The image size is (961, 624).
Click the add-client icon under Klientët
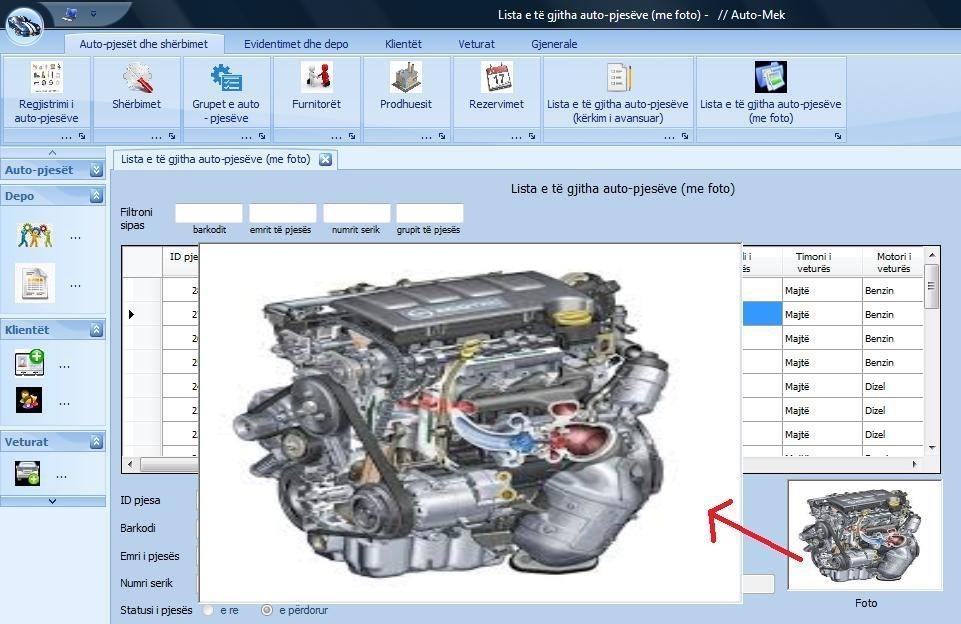pyautogui.click(x=29, y=363)
